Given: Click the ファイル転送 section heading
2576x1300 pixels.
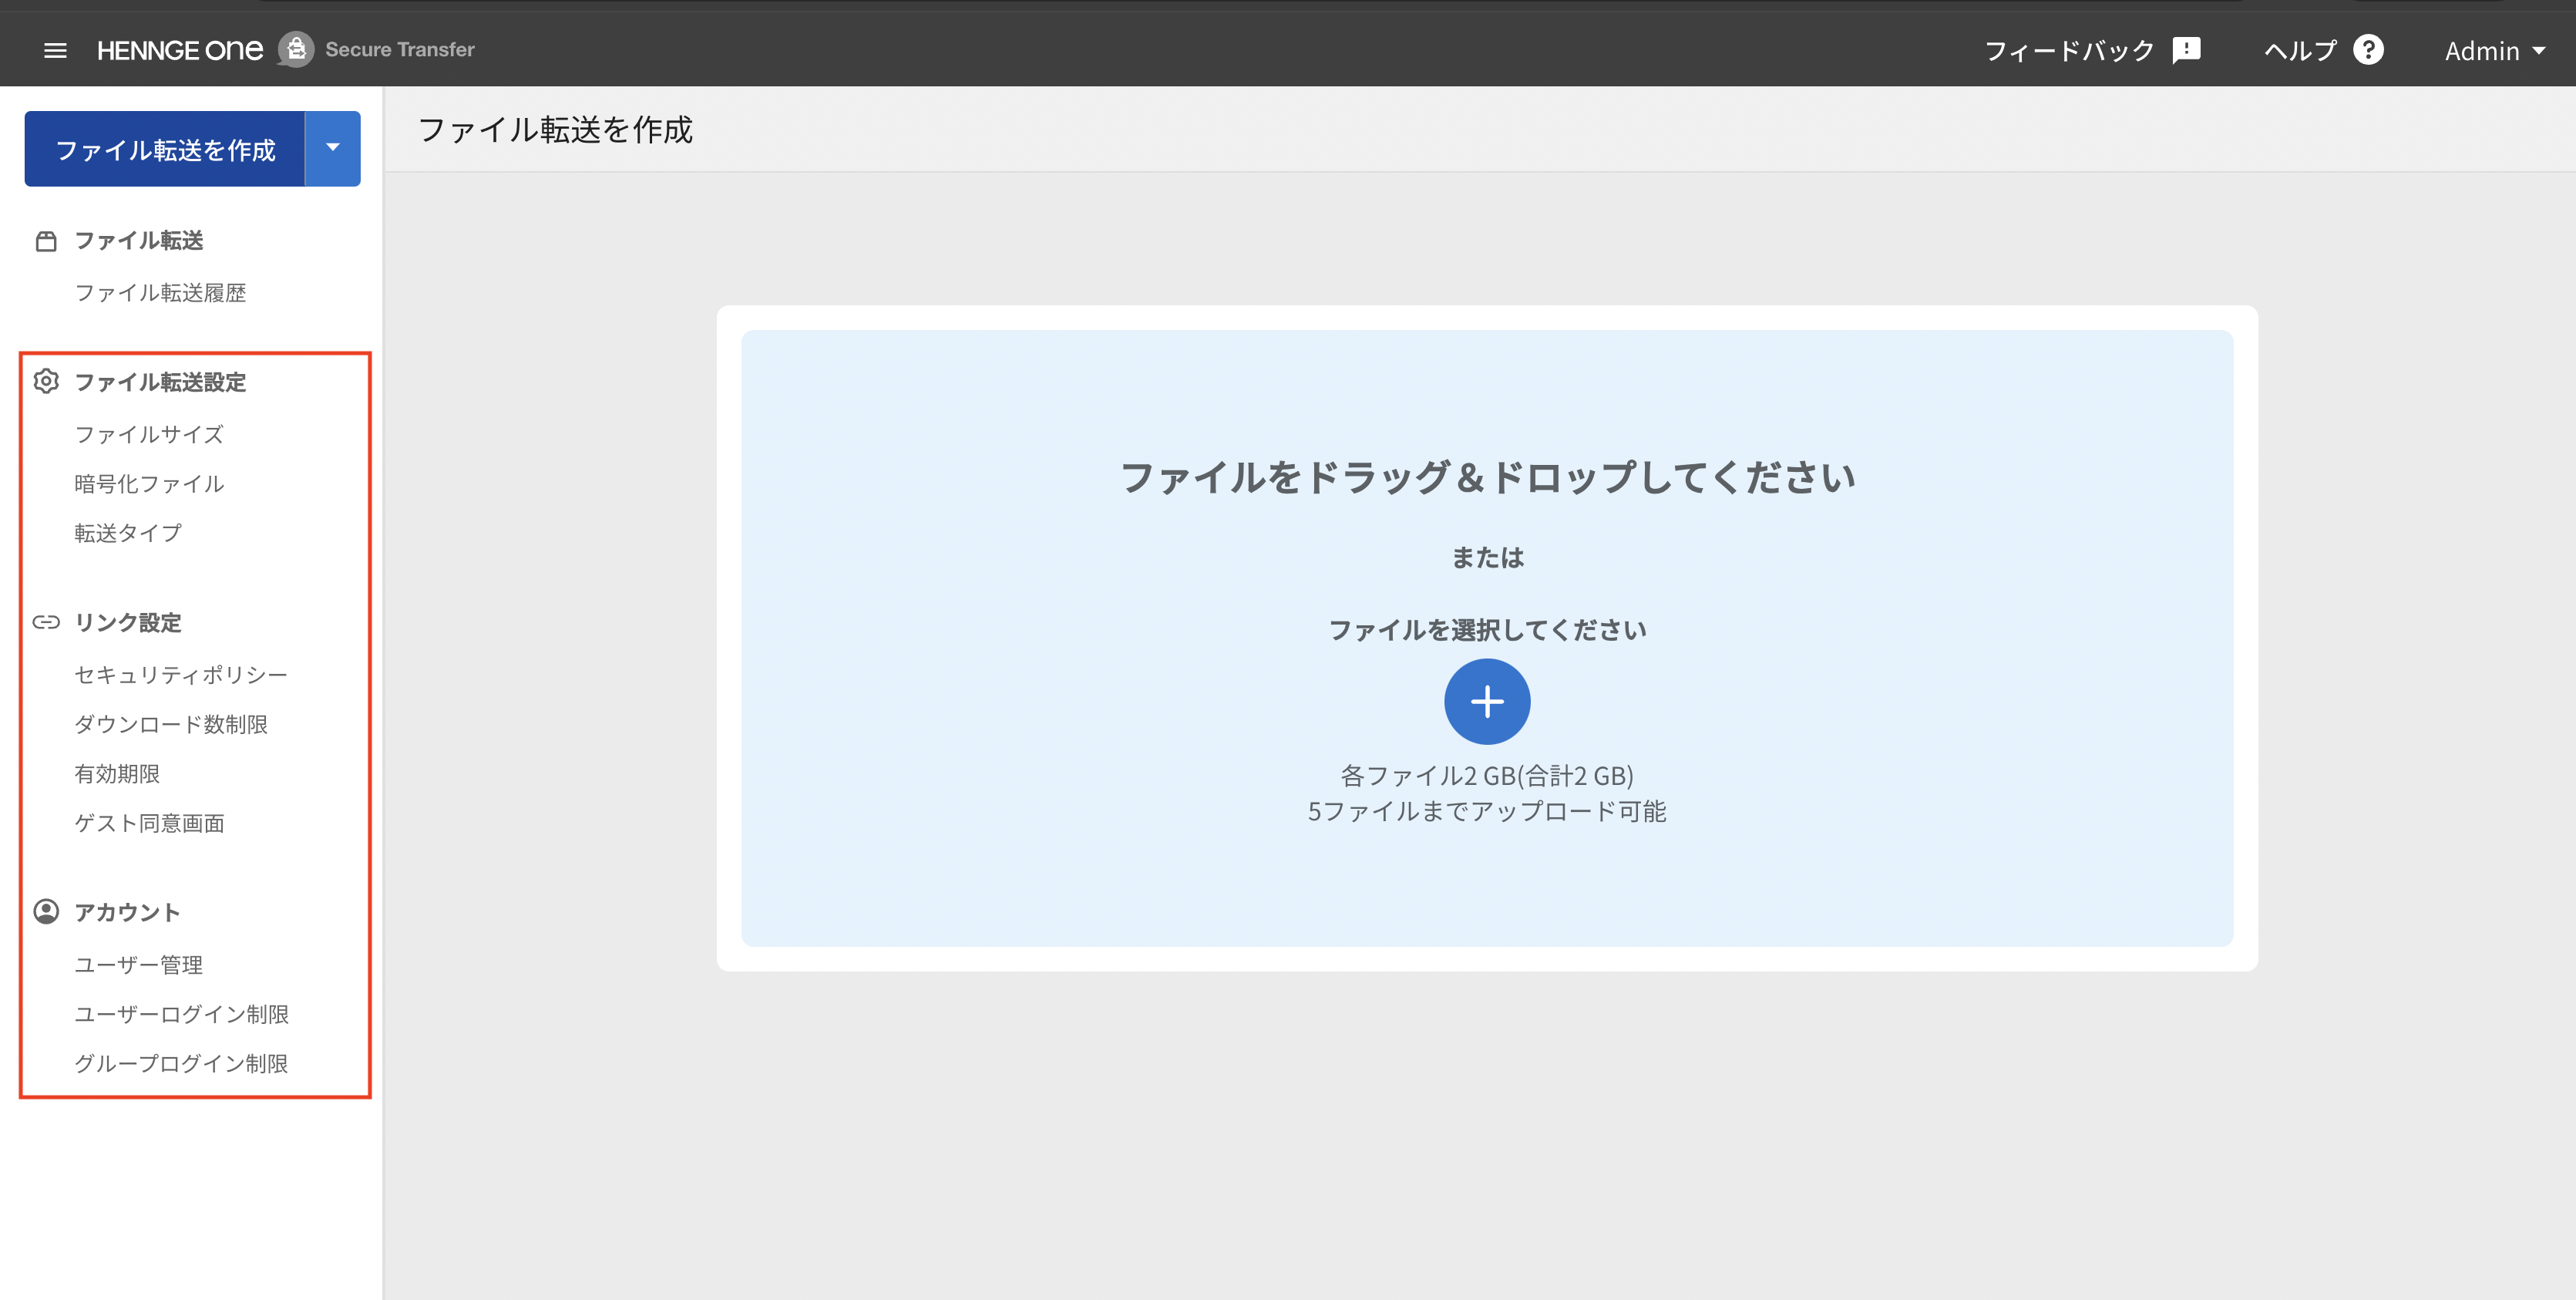Looking at the screenshot, I should click(139, 241).
